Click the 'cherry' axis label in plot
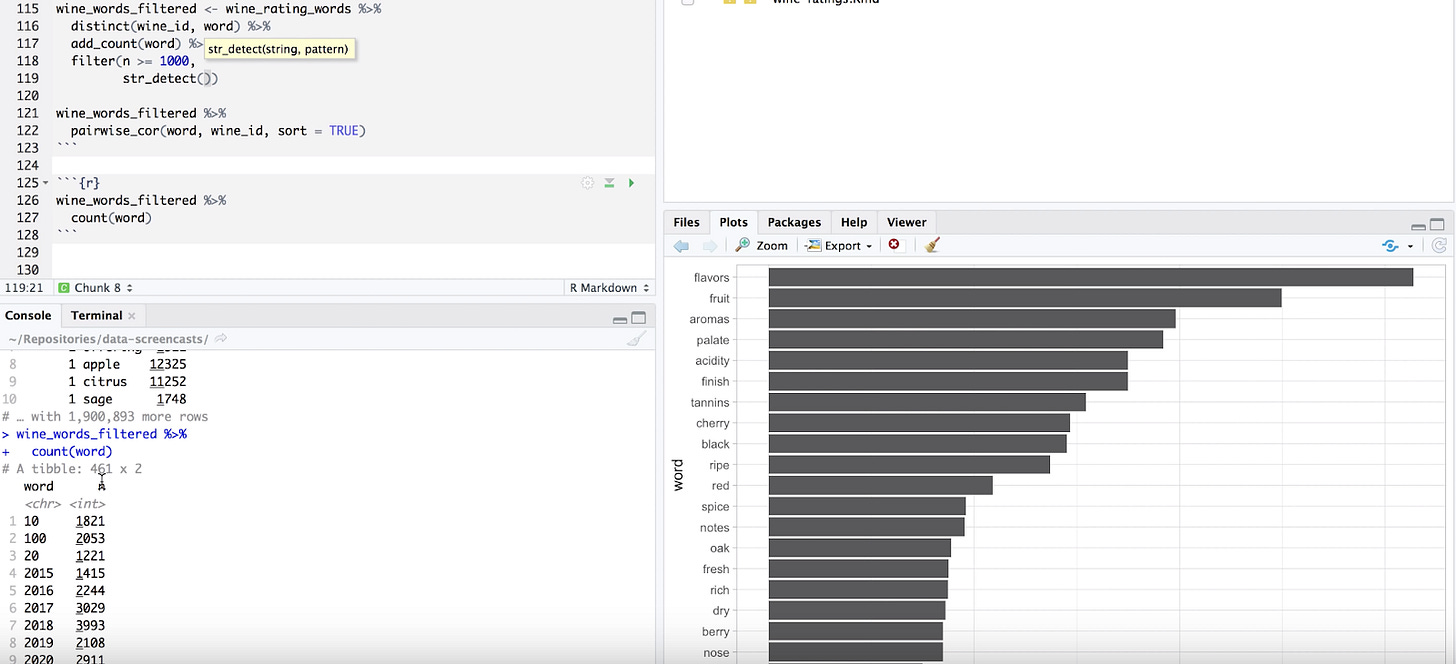 click(713, 423)
